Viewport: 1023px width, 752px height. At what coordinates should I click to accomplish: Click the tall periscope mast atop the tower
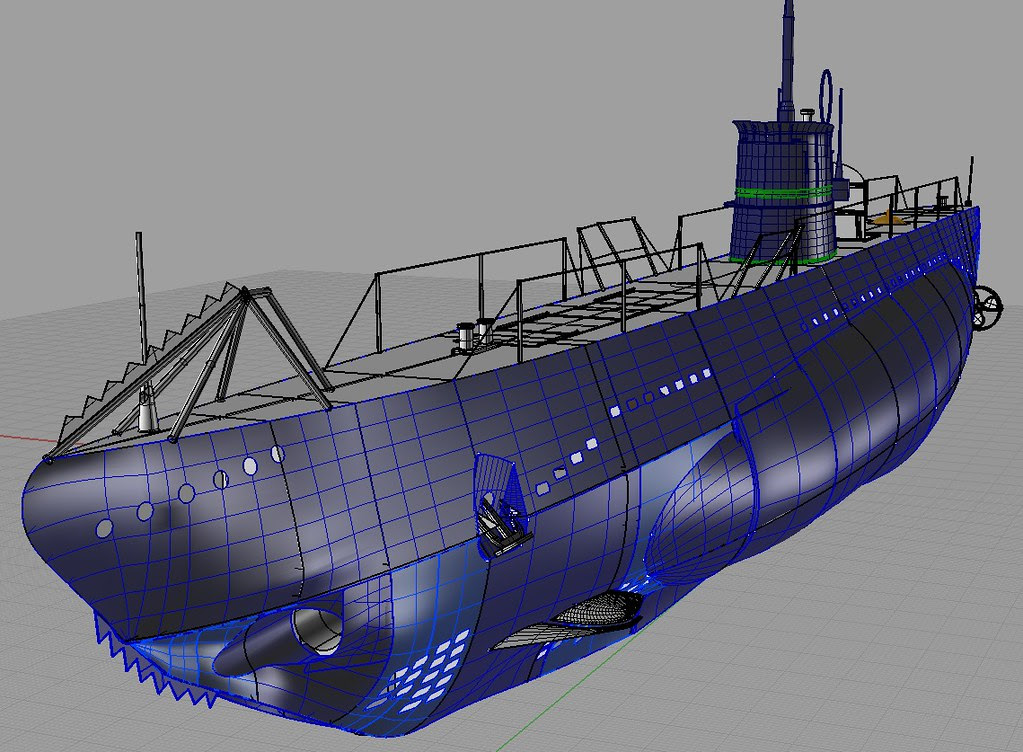coord(787,60)
